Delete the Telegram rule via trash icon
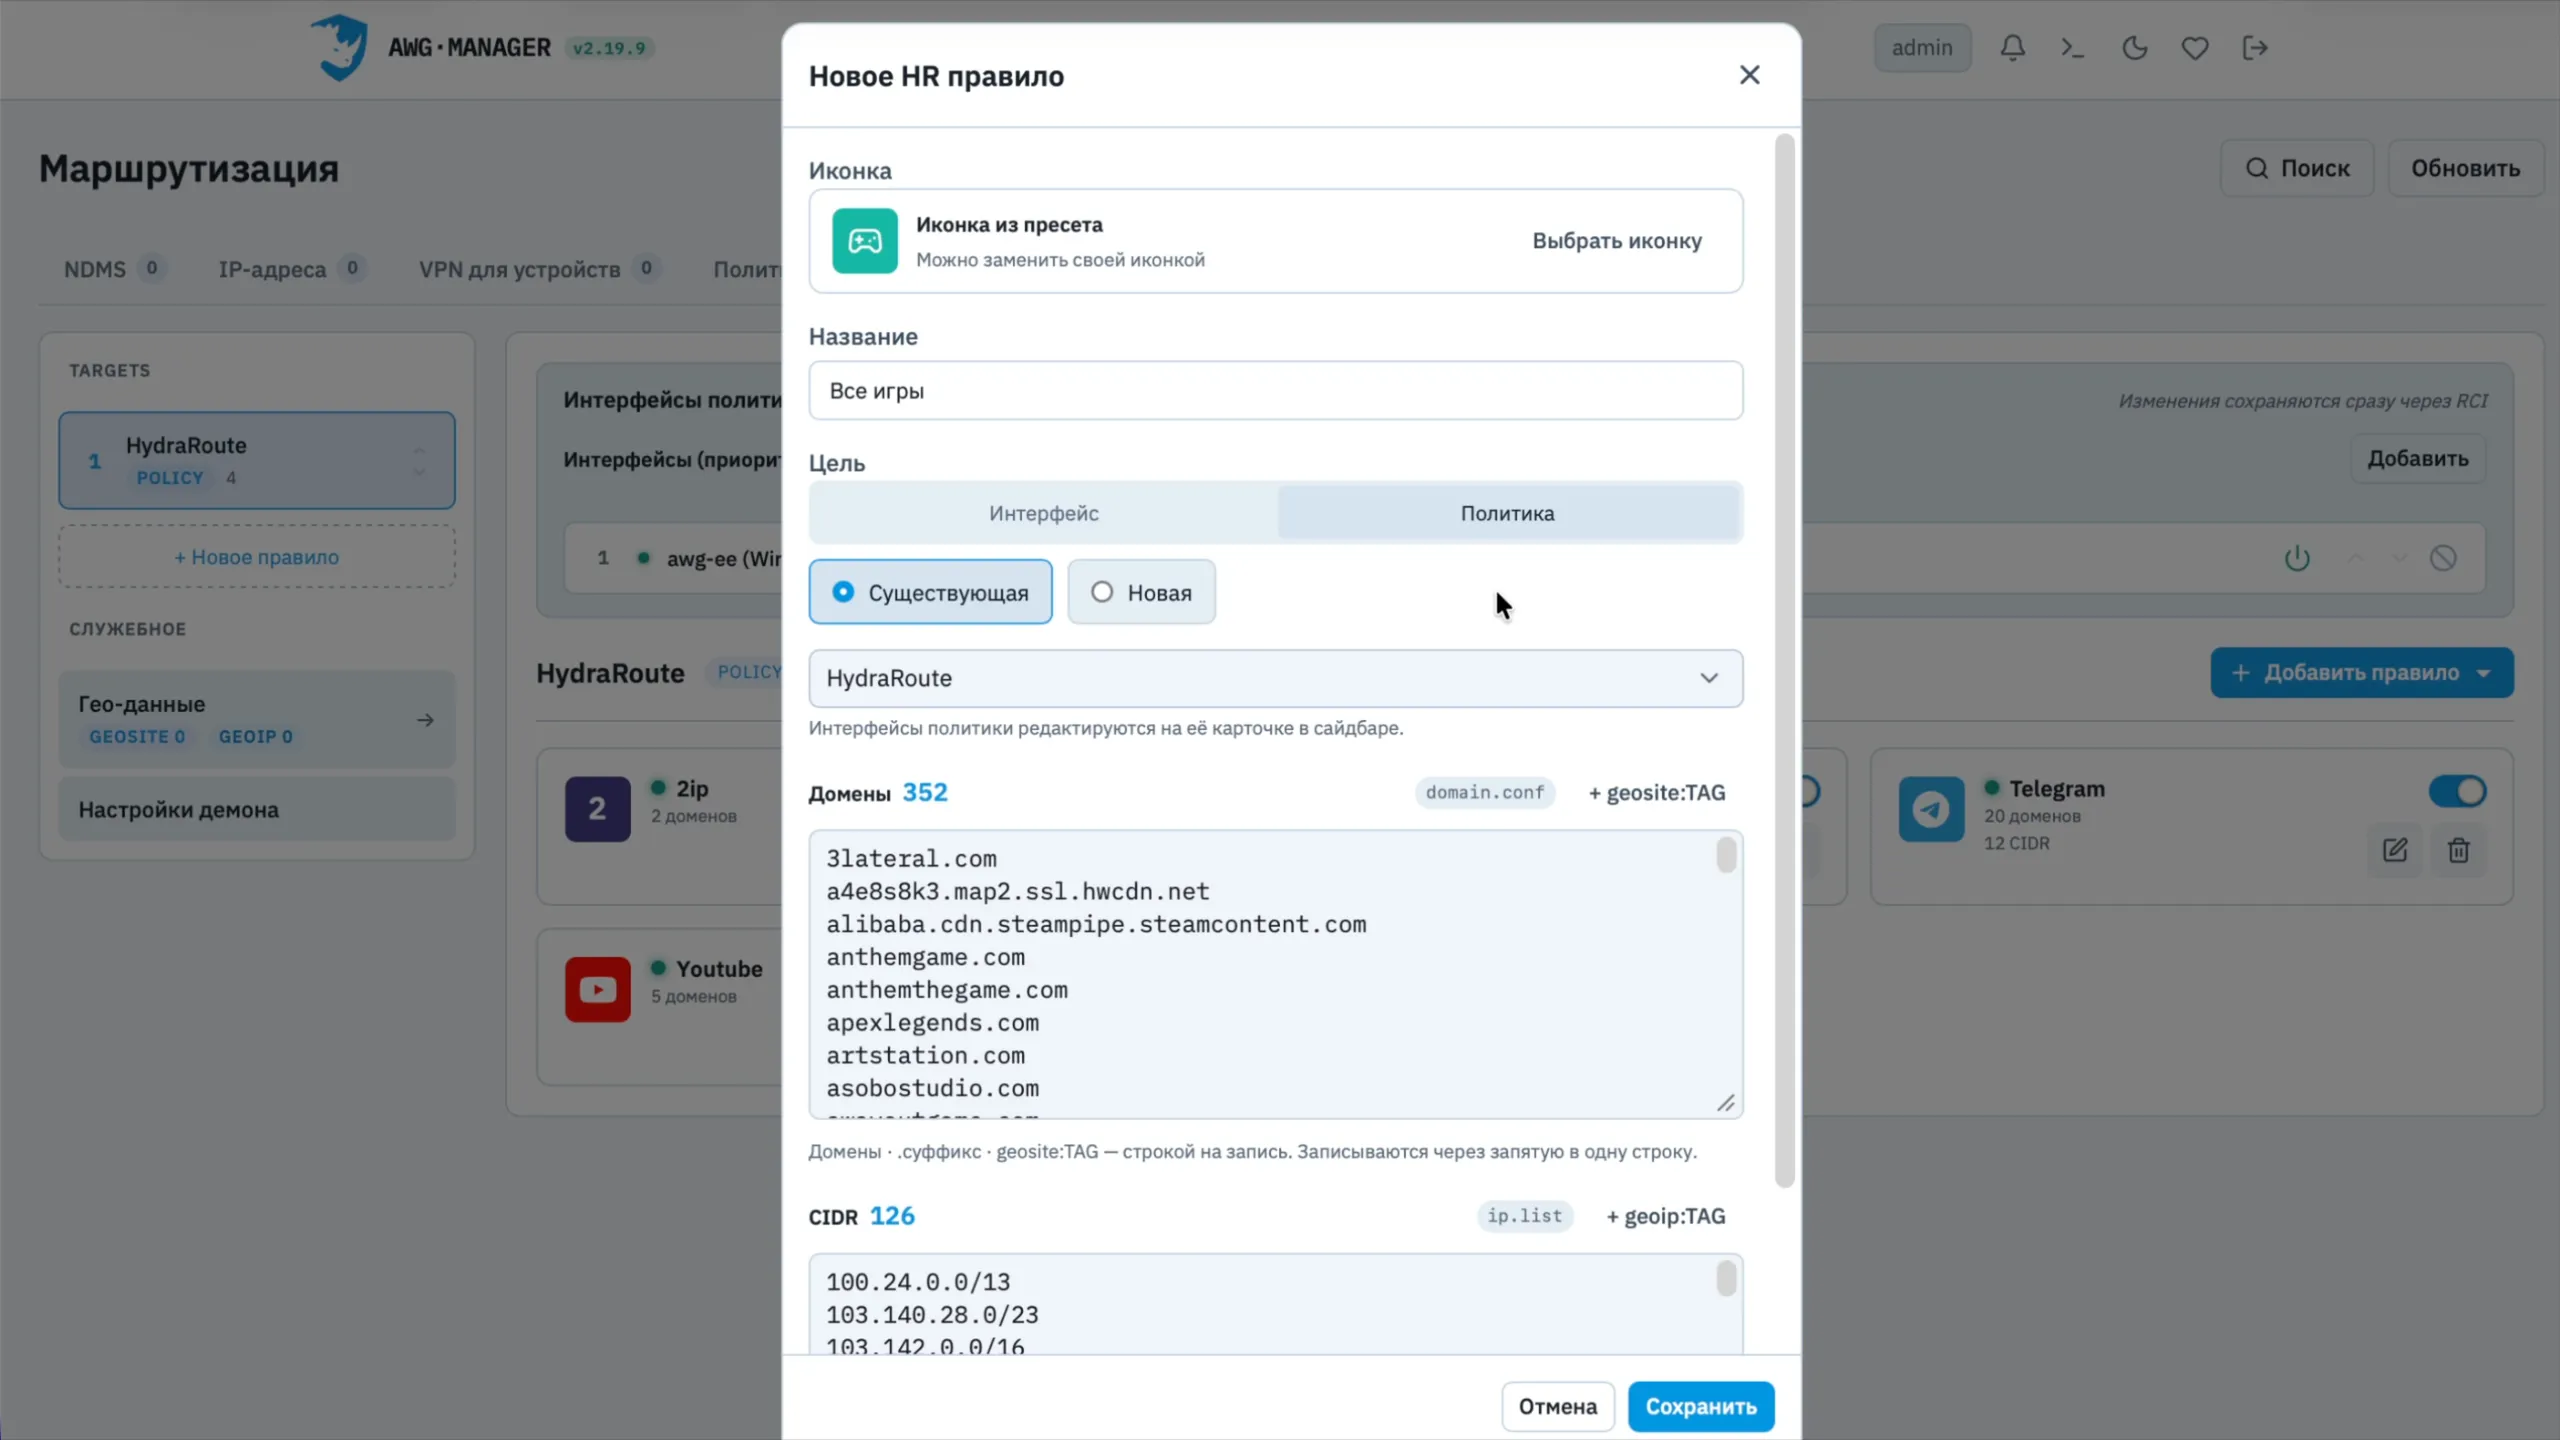The width and height of the screenshot is (2560, 1440). [x=2458, y=850]
